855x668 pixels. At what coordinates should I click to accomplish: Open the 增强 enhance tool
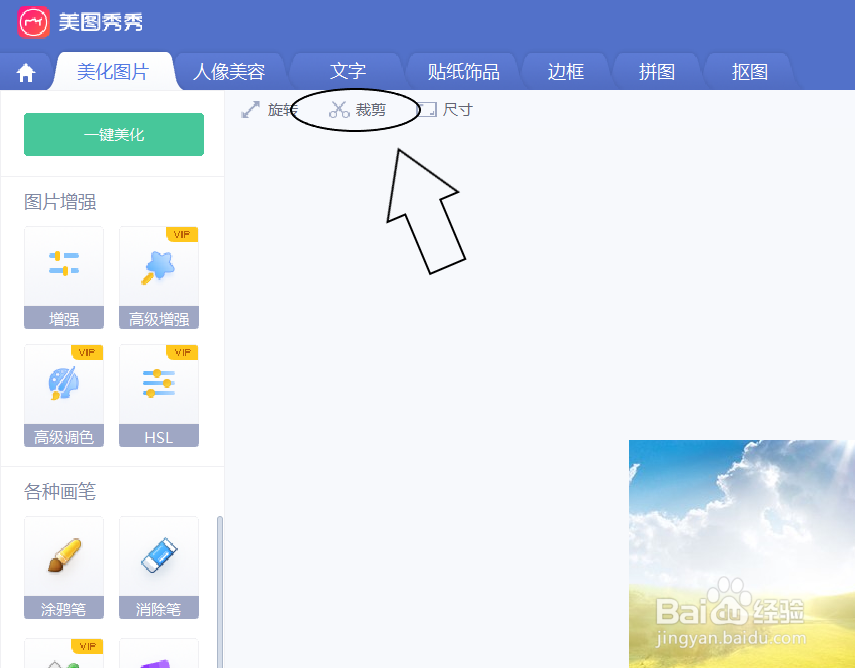point(64,278)
